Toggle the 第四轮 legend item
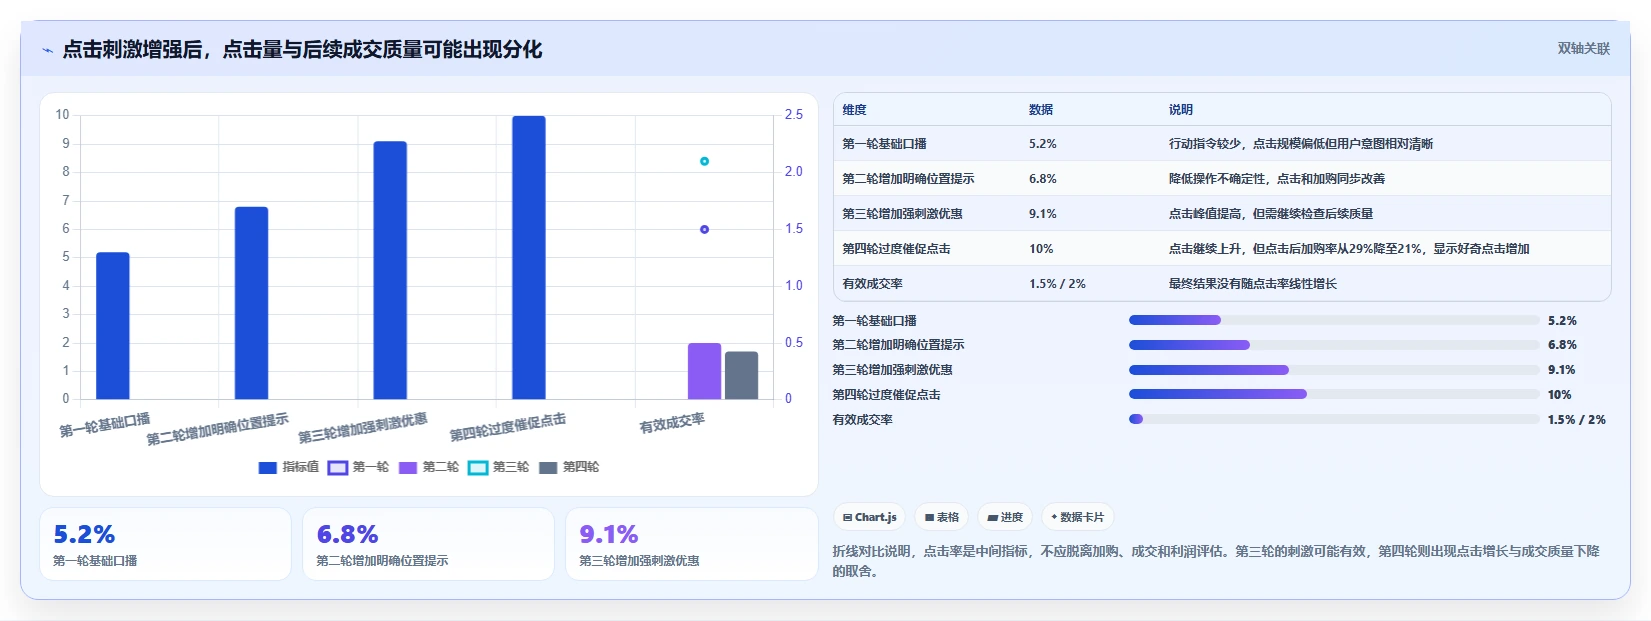The width and height of the screenshot is (1651, 621). click(x=568, y=467)
